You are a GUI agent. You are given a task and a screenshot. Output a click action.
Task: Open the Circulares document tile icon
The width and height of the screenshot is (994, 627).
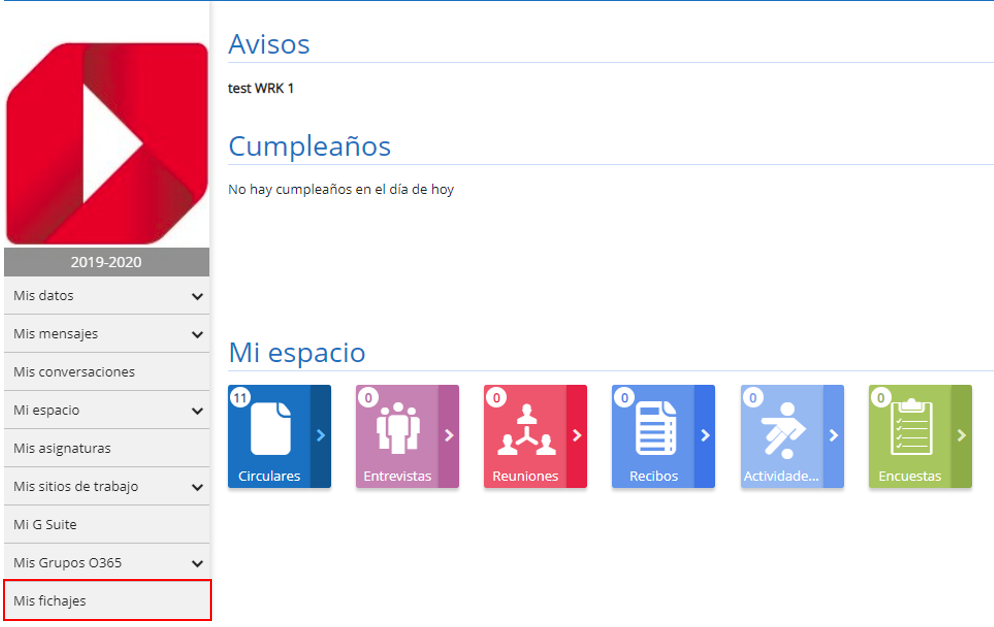[x=270, y=428]
